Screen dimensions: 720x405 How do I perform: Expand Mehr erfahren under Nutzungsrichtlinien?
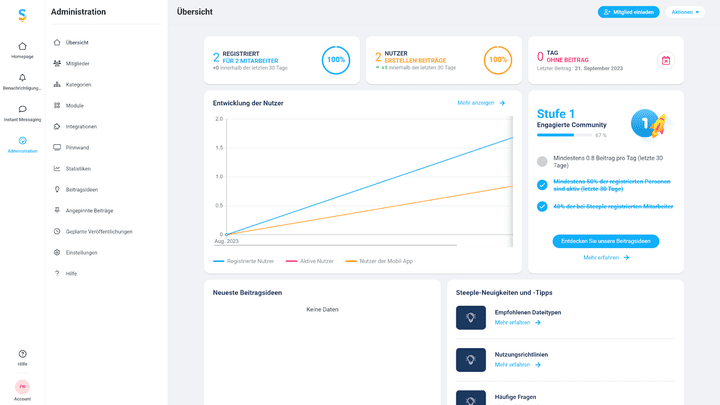(518, 365)
